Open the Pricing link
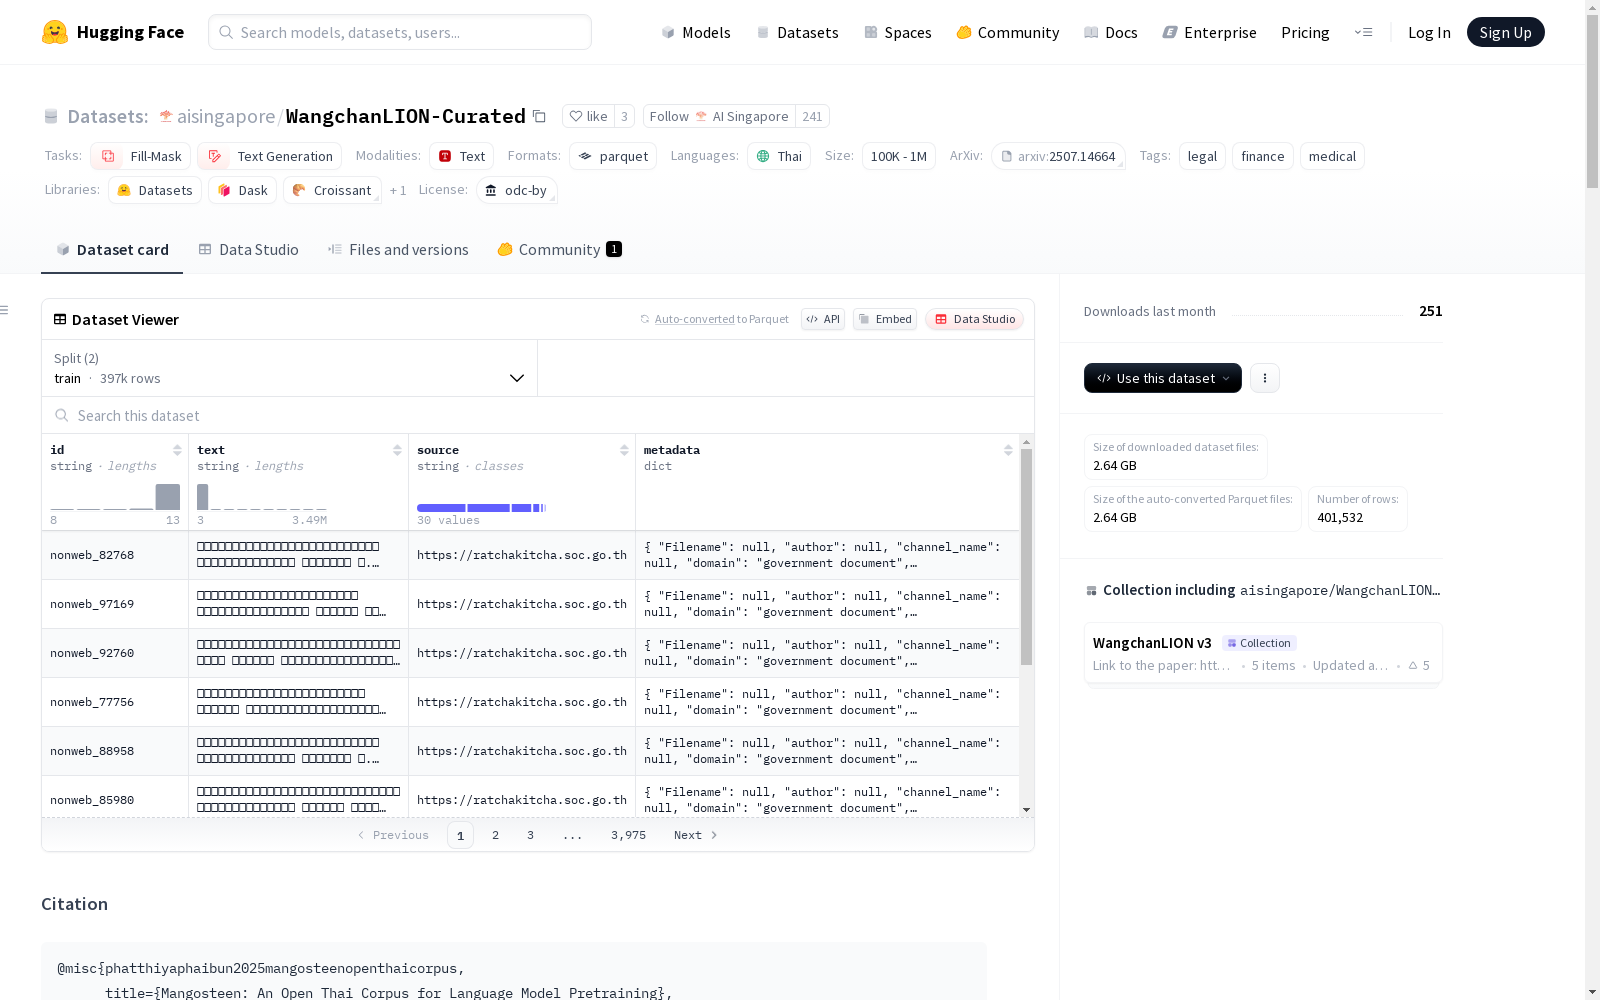 [x=1305, y=32]
